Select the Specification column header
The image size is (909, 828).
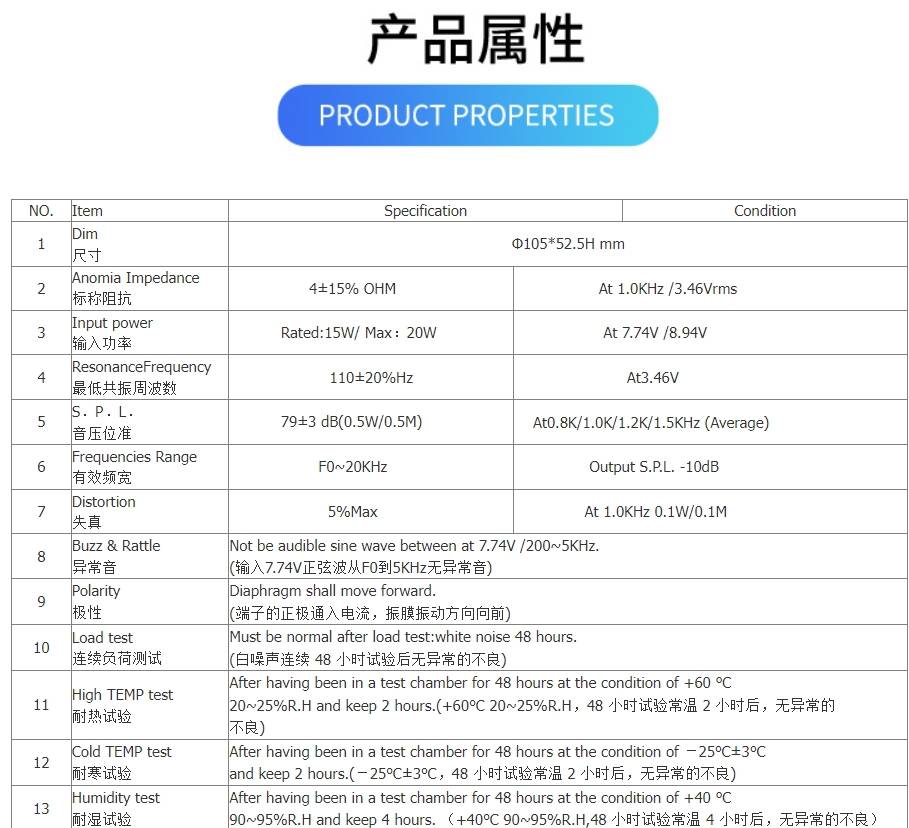(x=425, y=211)
